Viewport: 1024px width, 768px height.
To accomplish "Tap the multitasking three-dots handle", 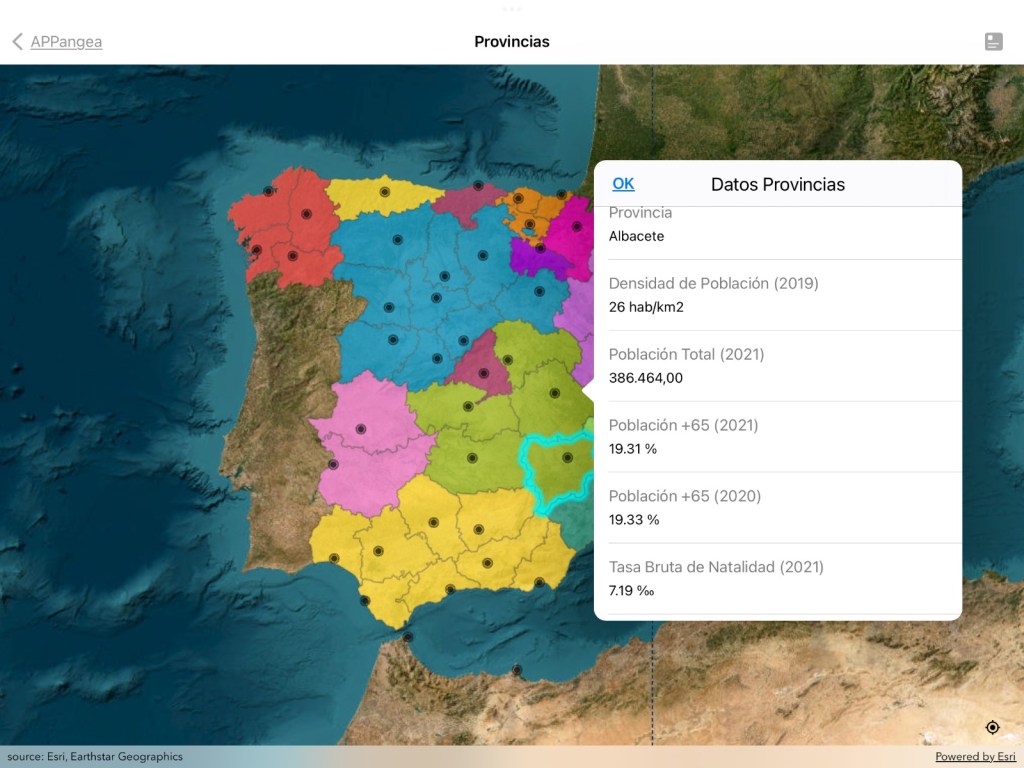I will tap(512, 9).
